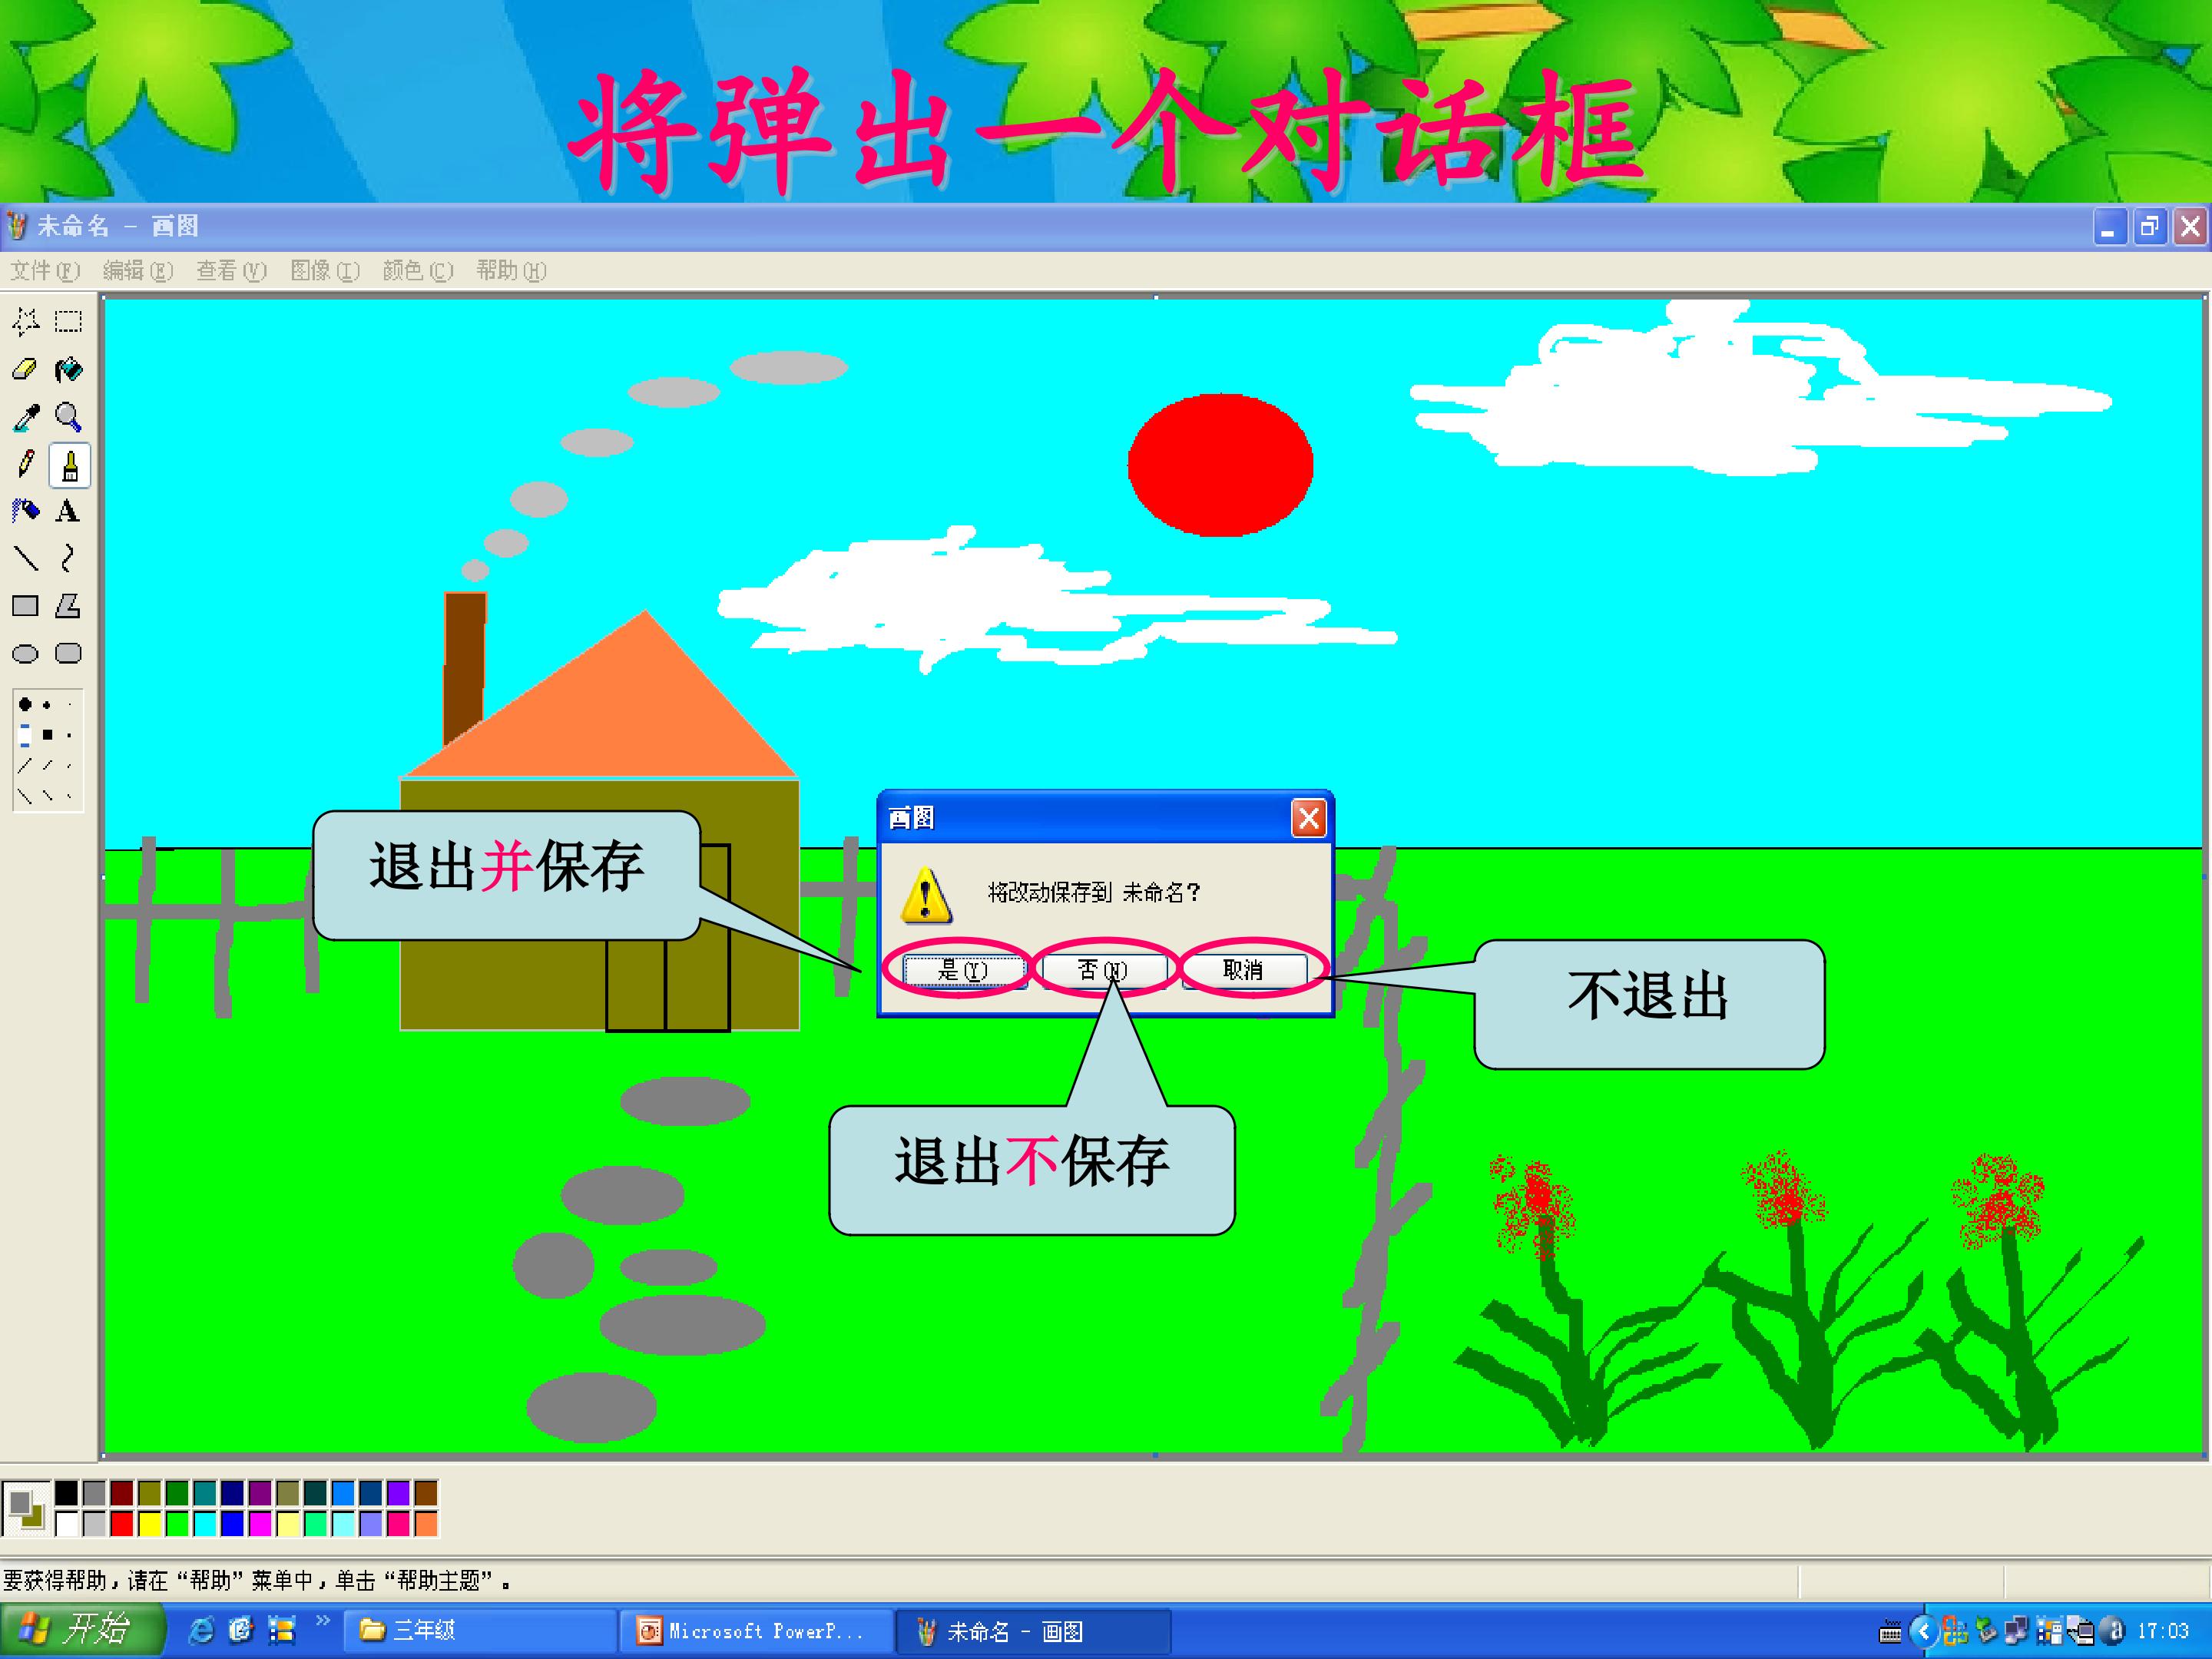
Task: Select the Airbrush spray tool
Action: tap(25, 511)
